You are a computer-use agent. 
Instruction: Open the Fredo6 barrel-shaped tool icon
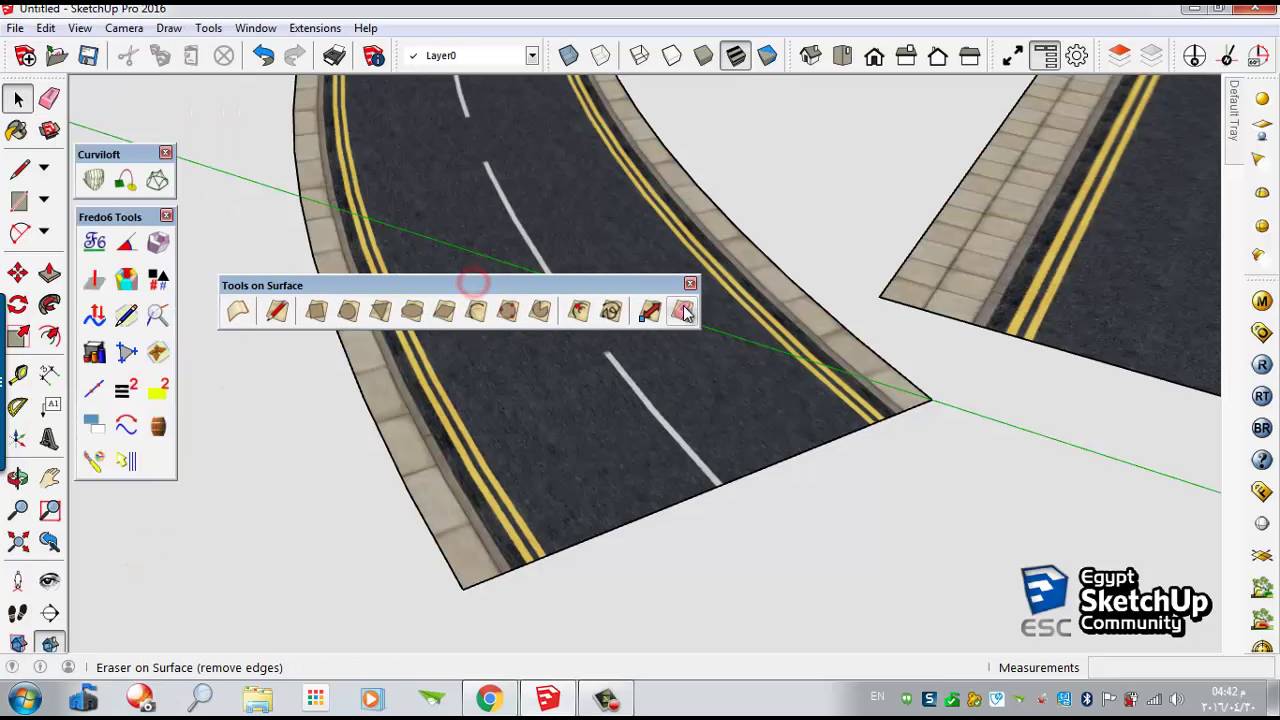[x=158, y=426]
